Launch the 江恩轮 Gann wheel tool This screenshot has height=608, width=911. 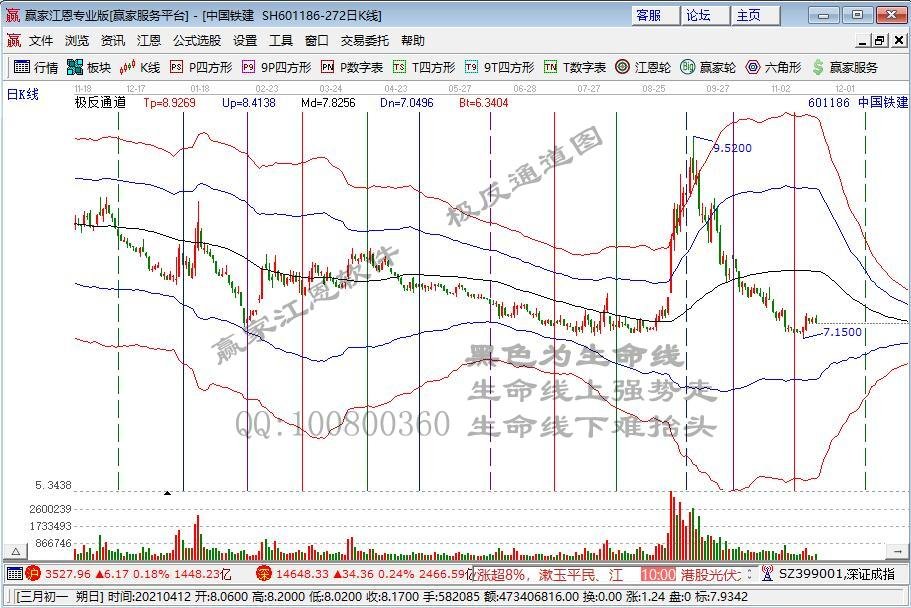point(643,67)
